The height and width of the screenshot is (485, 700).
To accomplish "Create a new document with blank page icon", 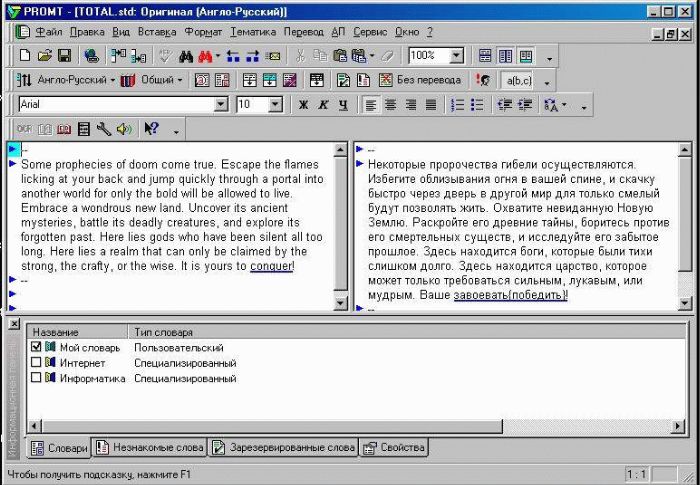I will (25, 56).
